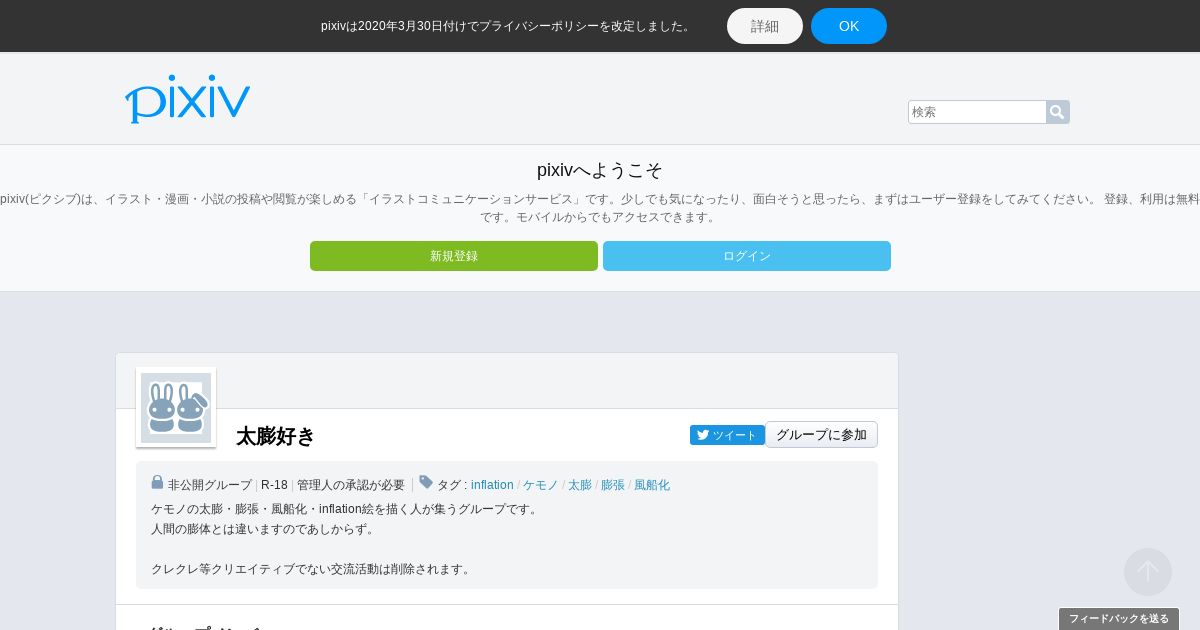Image resolution: width=1200 pixels, height=630 pixels.
Task: Open the ケモノ tag link
Action: [x=541, y=485]
